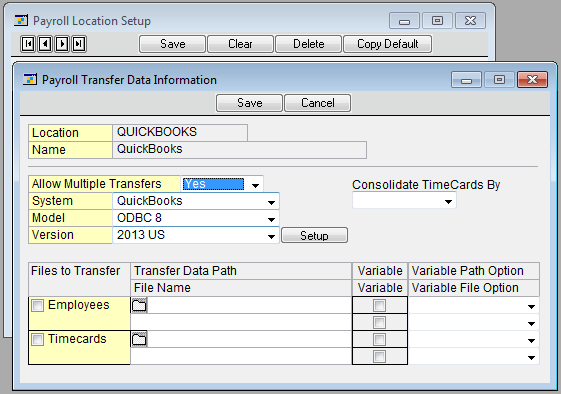Click Clear in Payroll Location Setup toolbar

pos(240,44)
